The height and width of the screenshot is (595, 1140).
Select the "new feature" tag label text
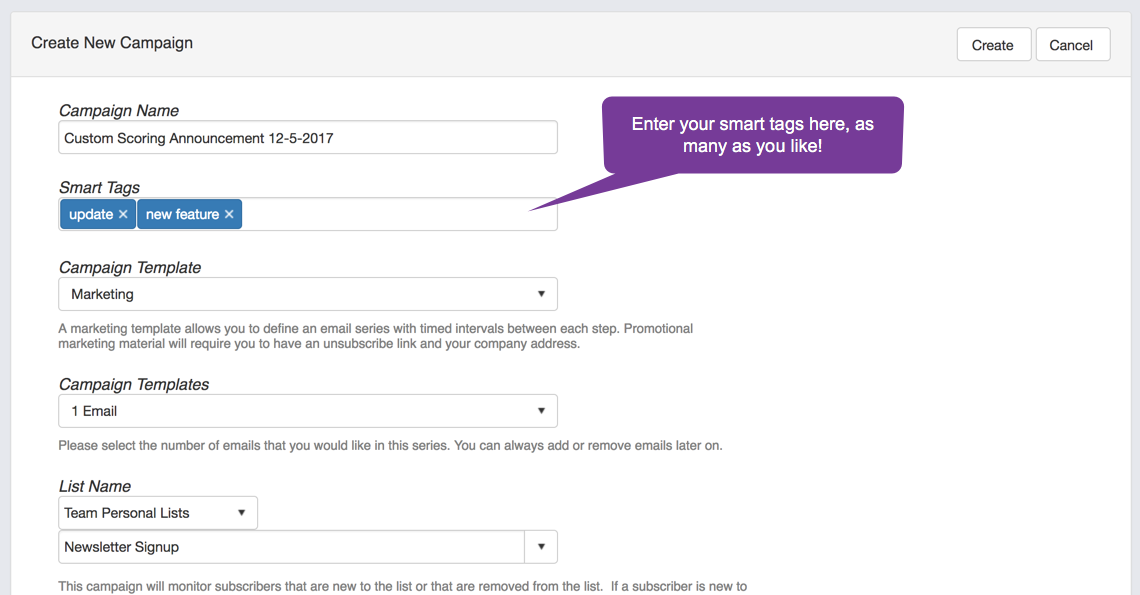[182, 214]
